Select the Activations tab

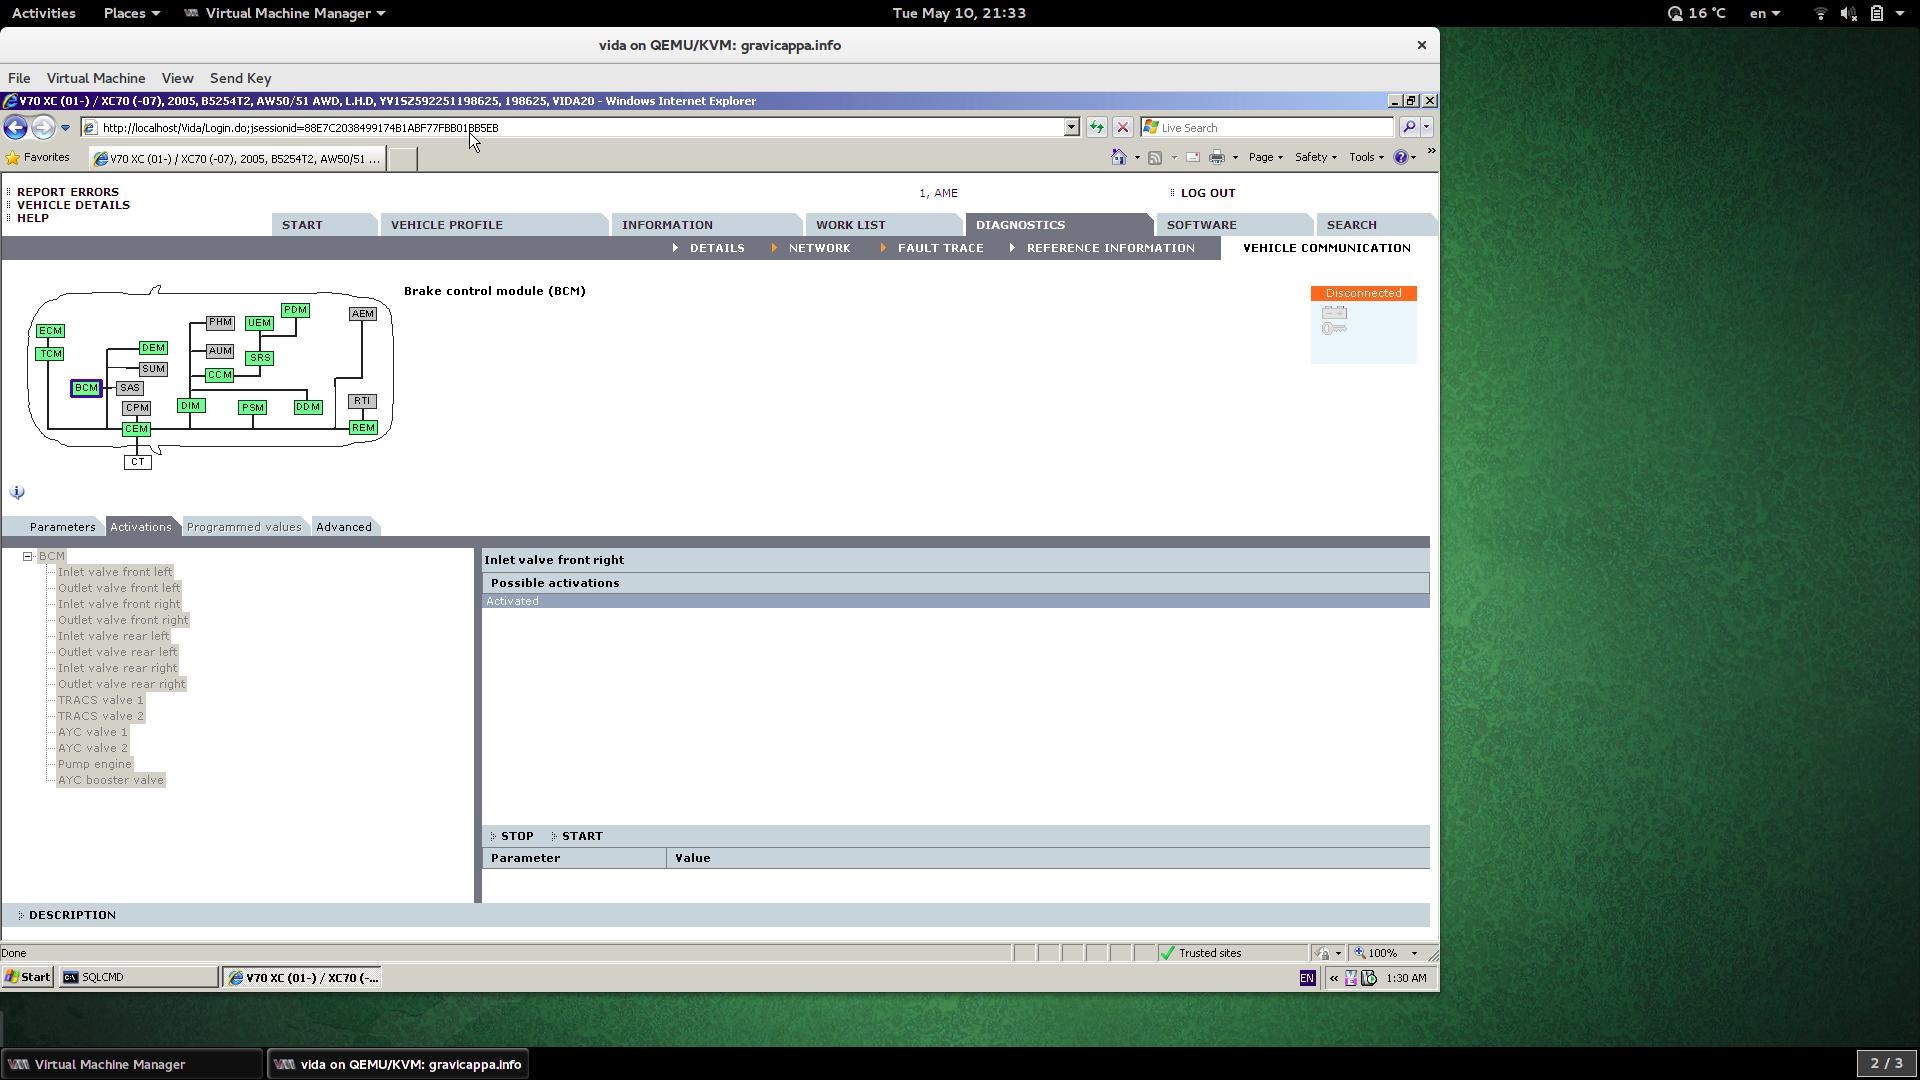[x=140, y=526]
